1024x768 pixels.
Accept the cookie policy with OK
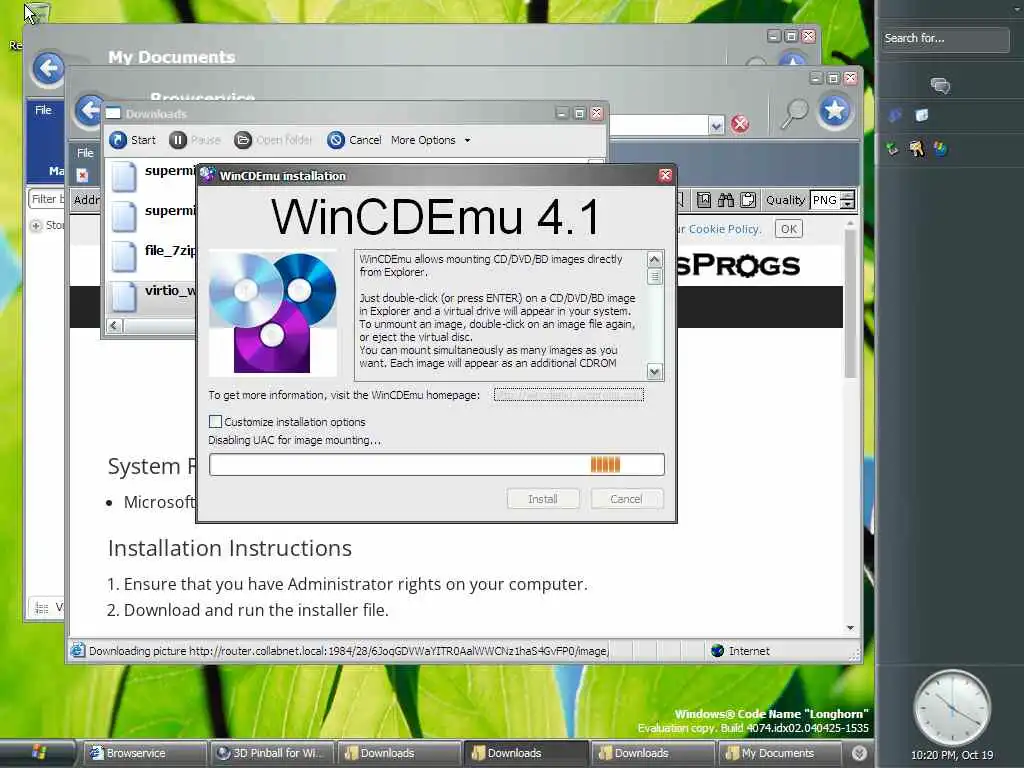(789, 229)
